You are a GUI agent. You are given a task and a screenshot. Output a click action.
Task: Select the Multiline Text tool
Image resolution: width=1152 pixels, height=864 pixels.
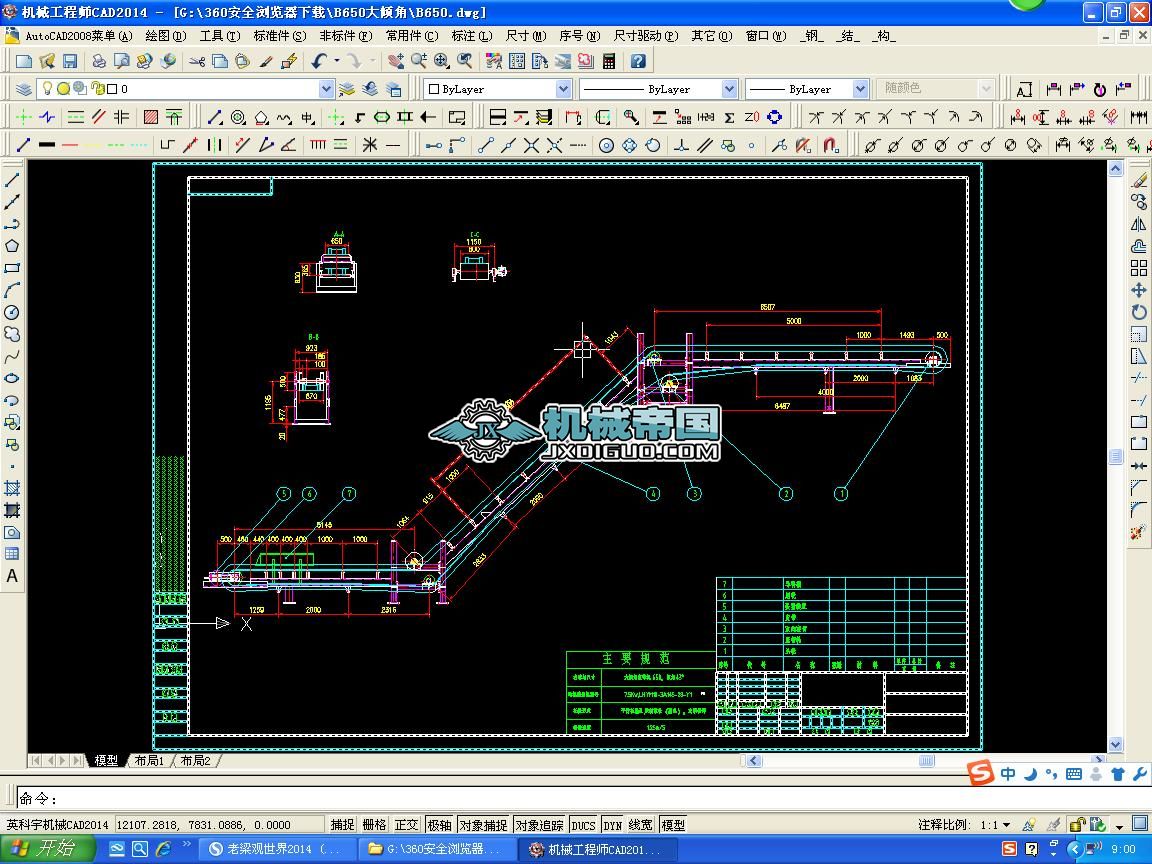12,576
